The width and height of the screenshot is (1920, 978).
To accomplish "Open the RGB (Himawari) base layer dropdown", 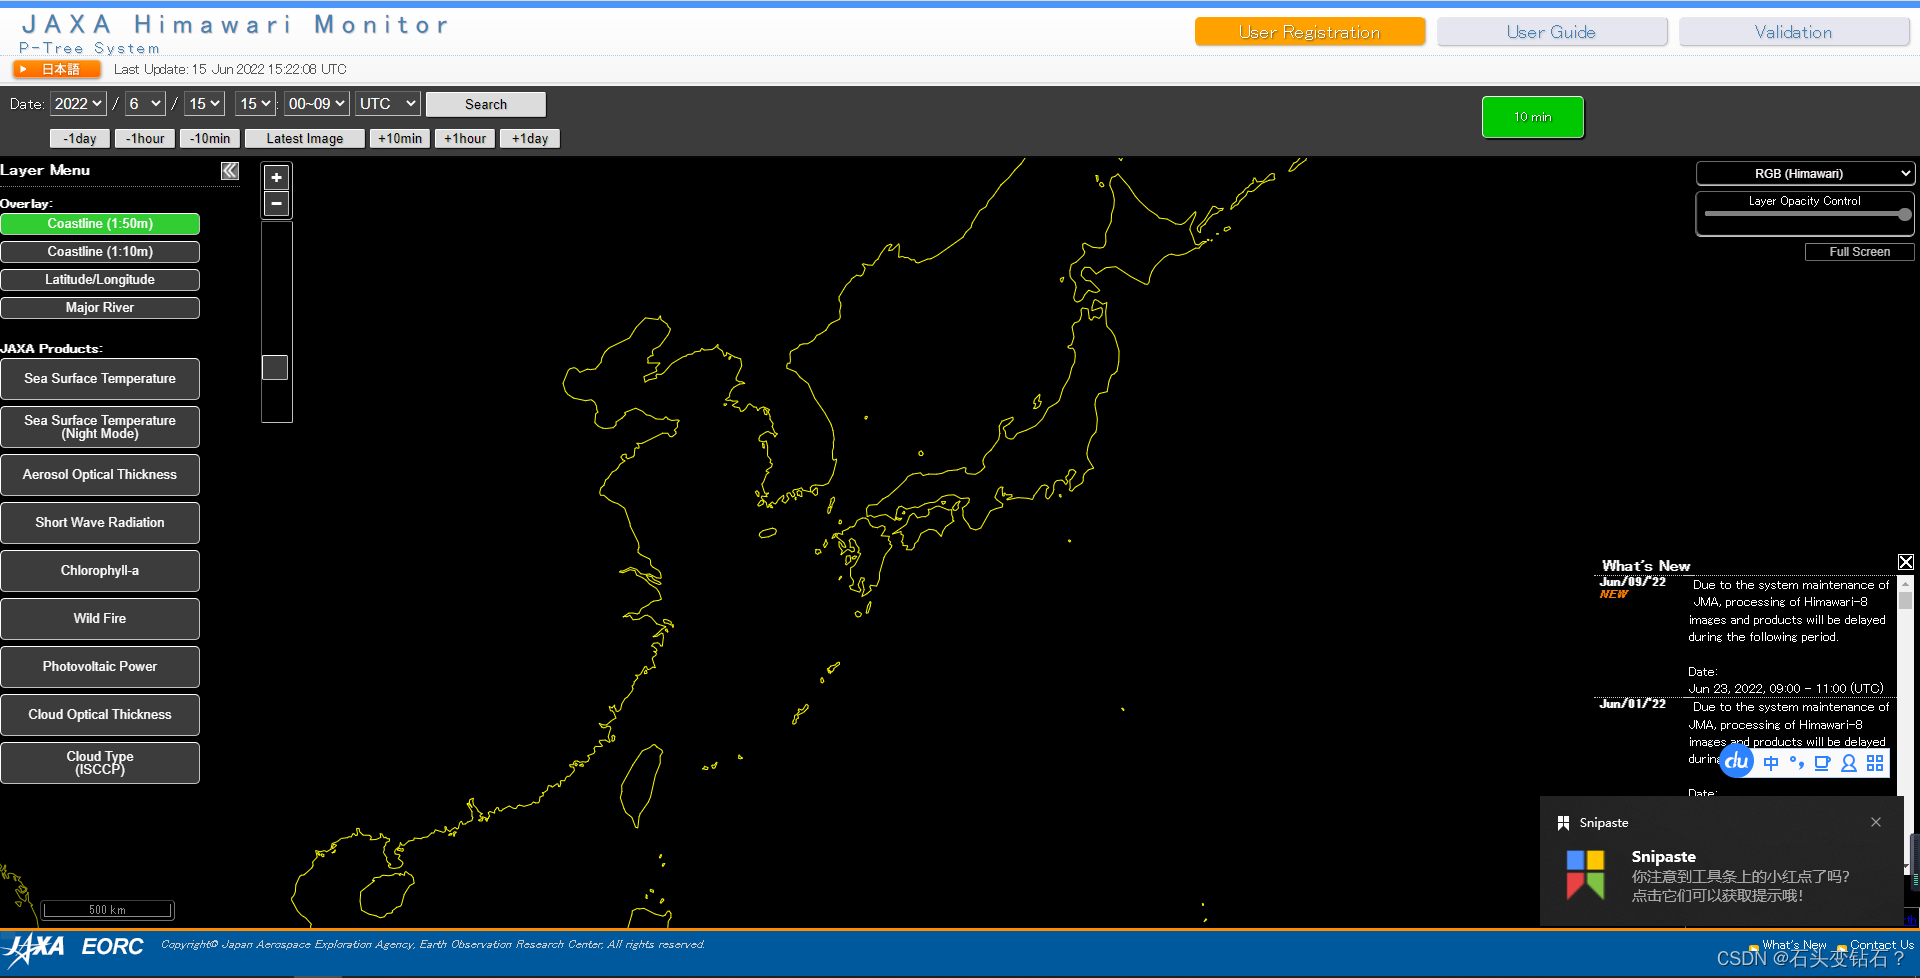I will [1805, 174].
